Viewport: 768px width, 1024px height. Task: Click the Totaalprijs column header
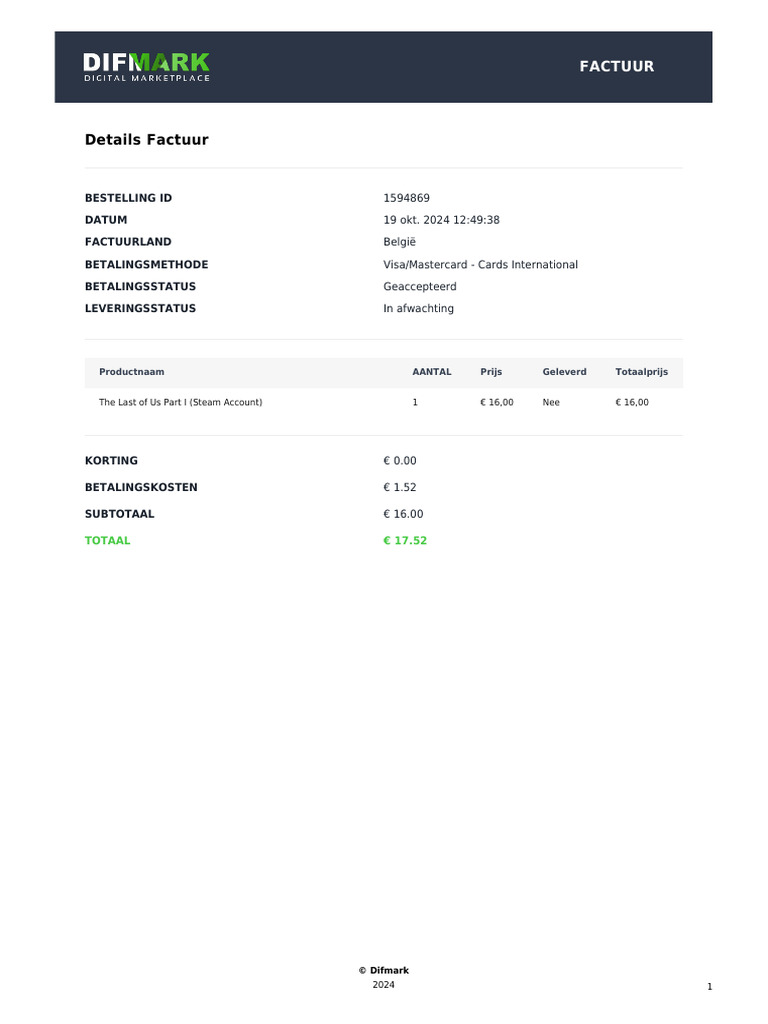[x=641, y=372]
